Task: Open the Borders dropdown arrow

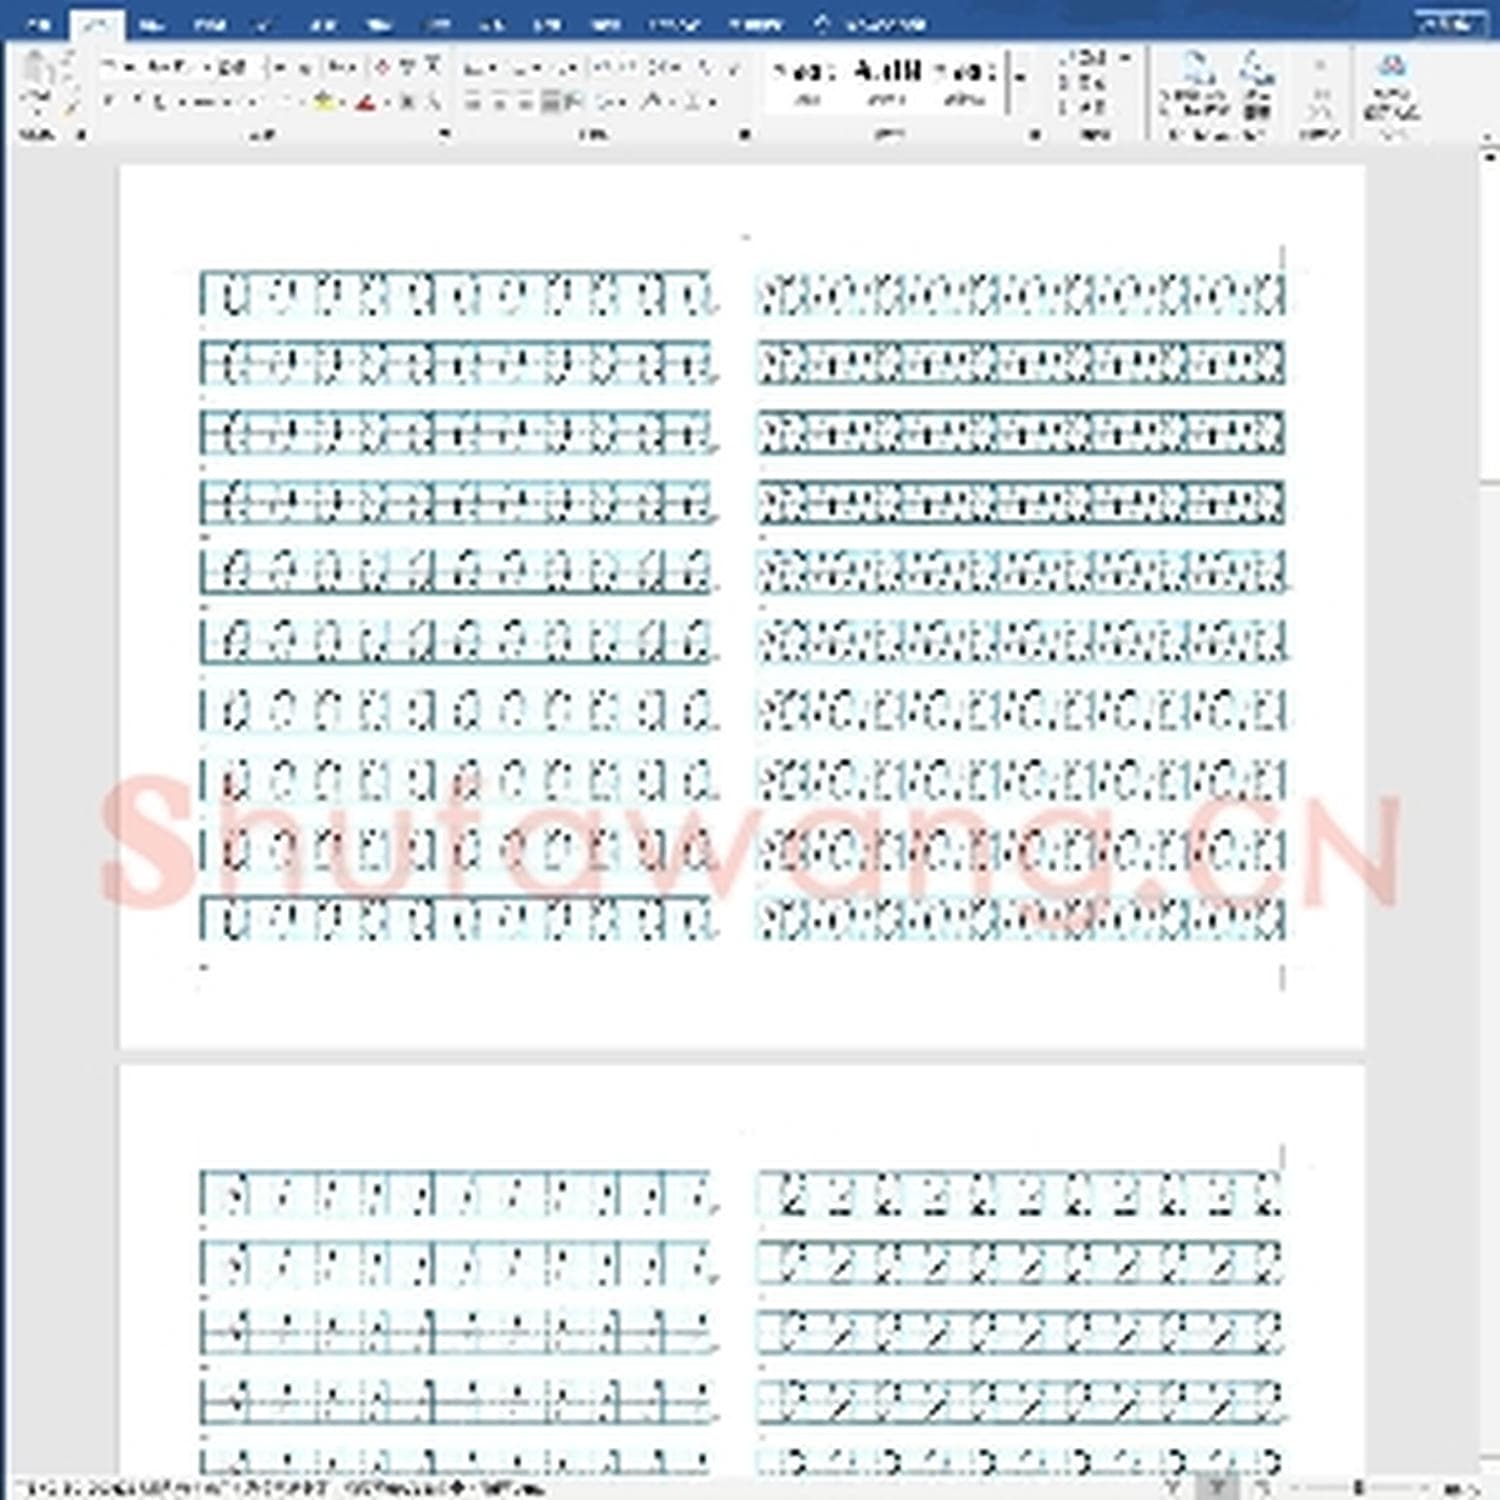Action: pos(712,101)
